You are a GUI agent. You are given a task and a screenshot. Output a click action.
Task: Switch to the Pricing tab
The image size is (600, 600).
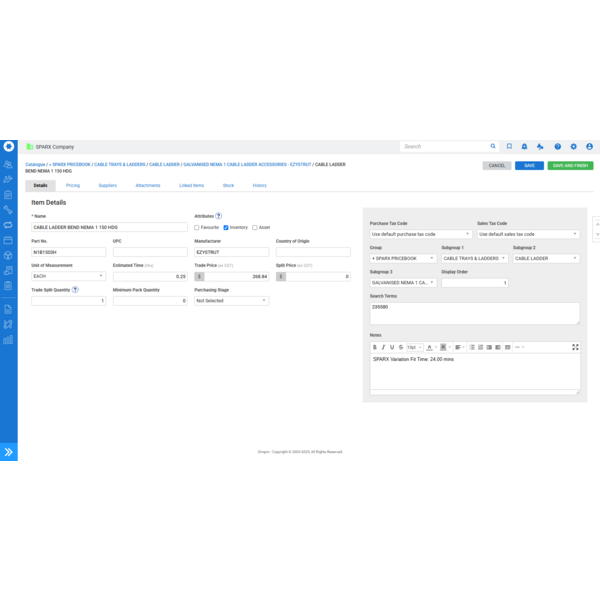73,185
